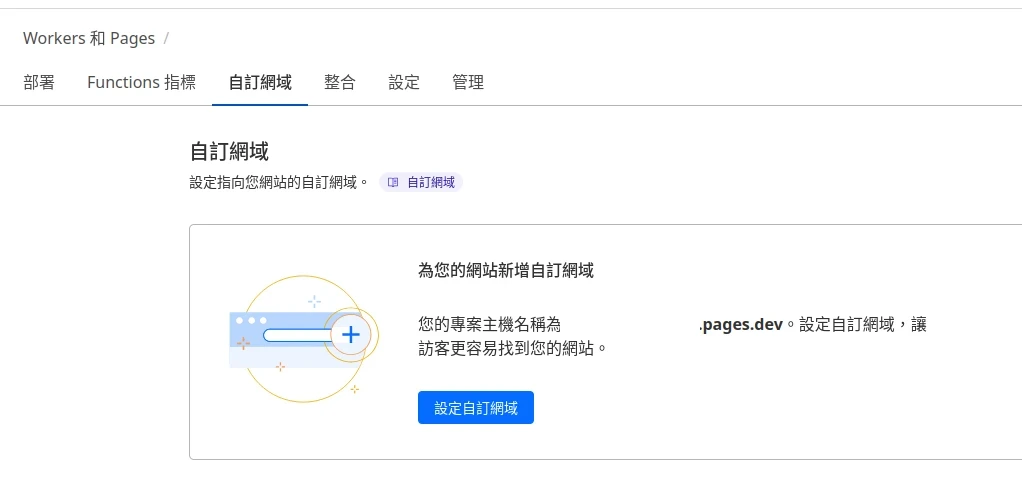Click the blue sparkle above the illustration

click(x=314, y=301)
